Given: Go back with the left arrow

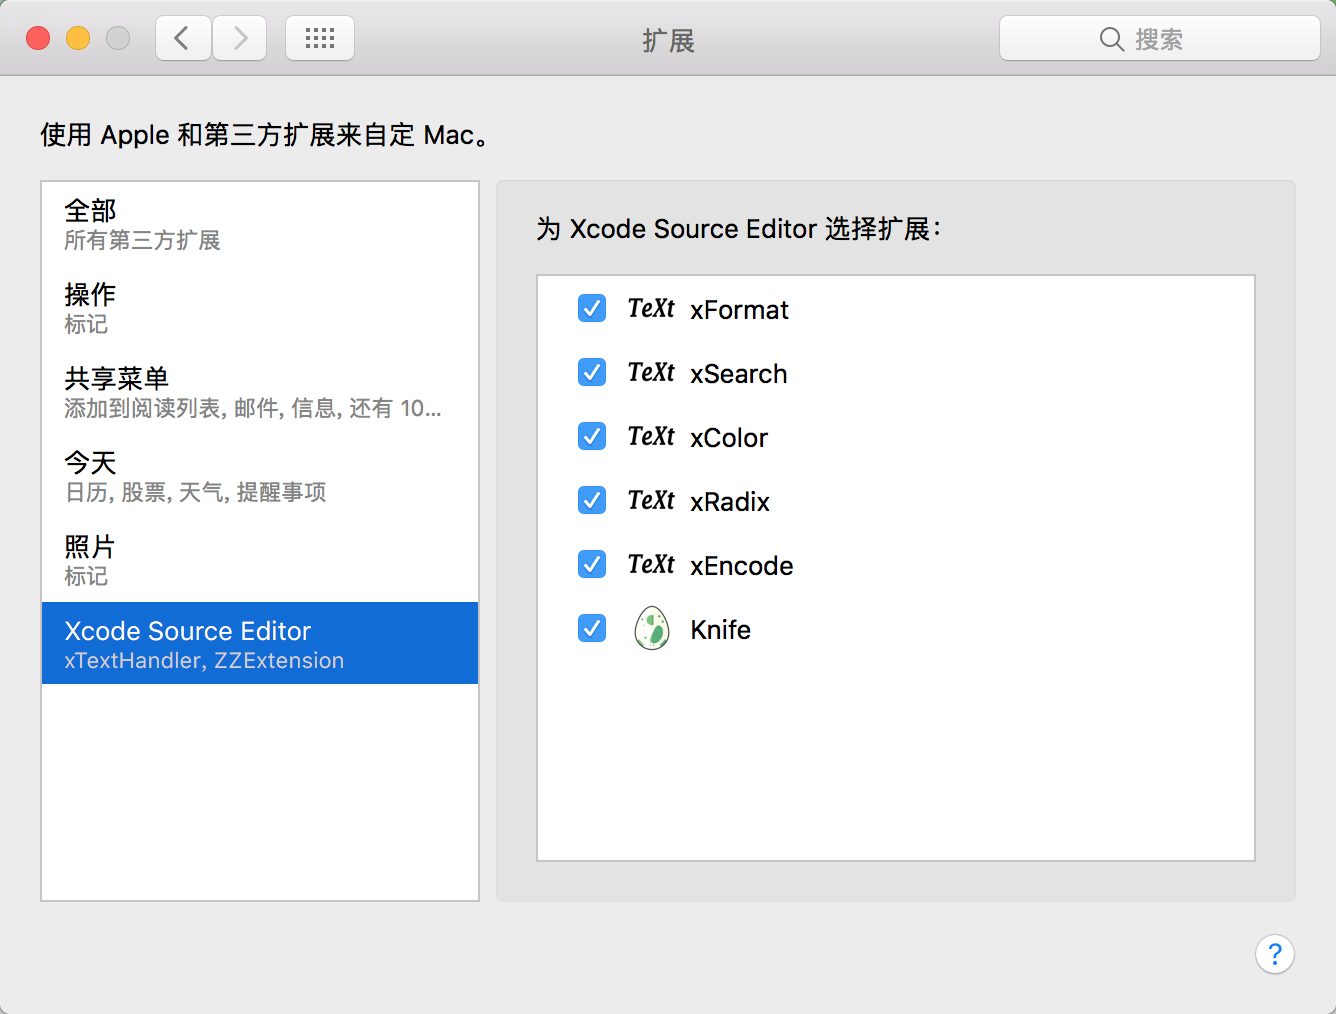Looking at the screenshot, I should tap(183, 39).
